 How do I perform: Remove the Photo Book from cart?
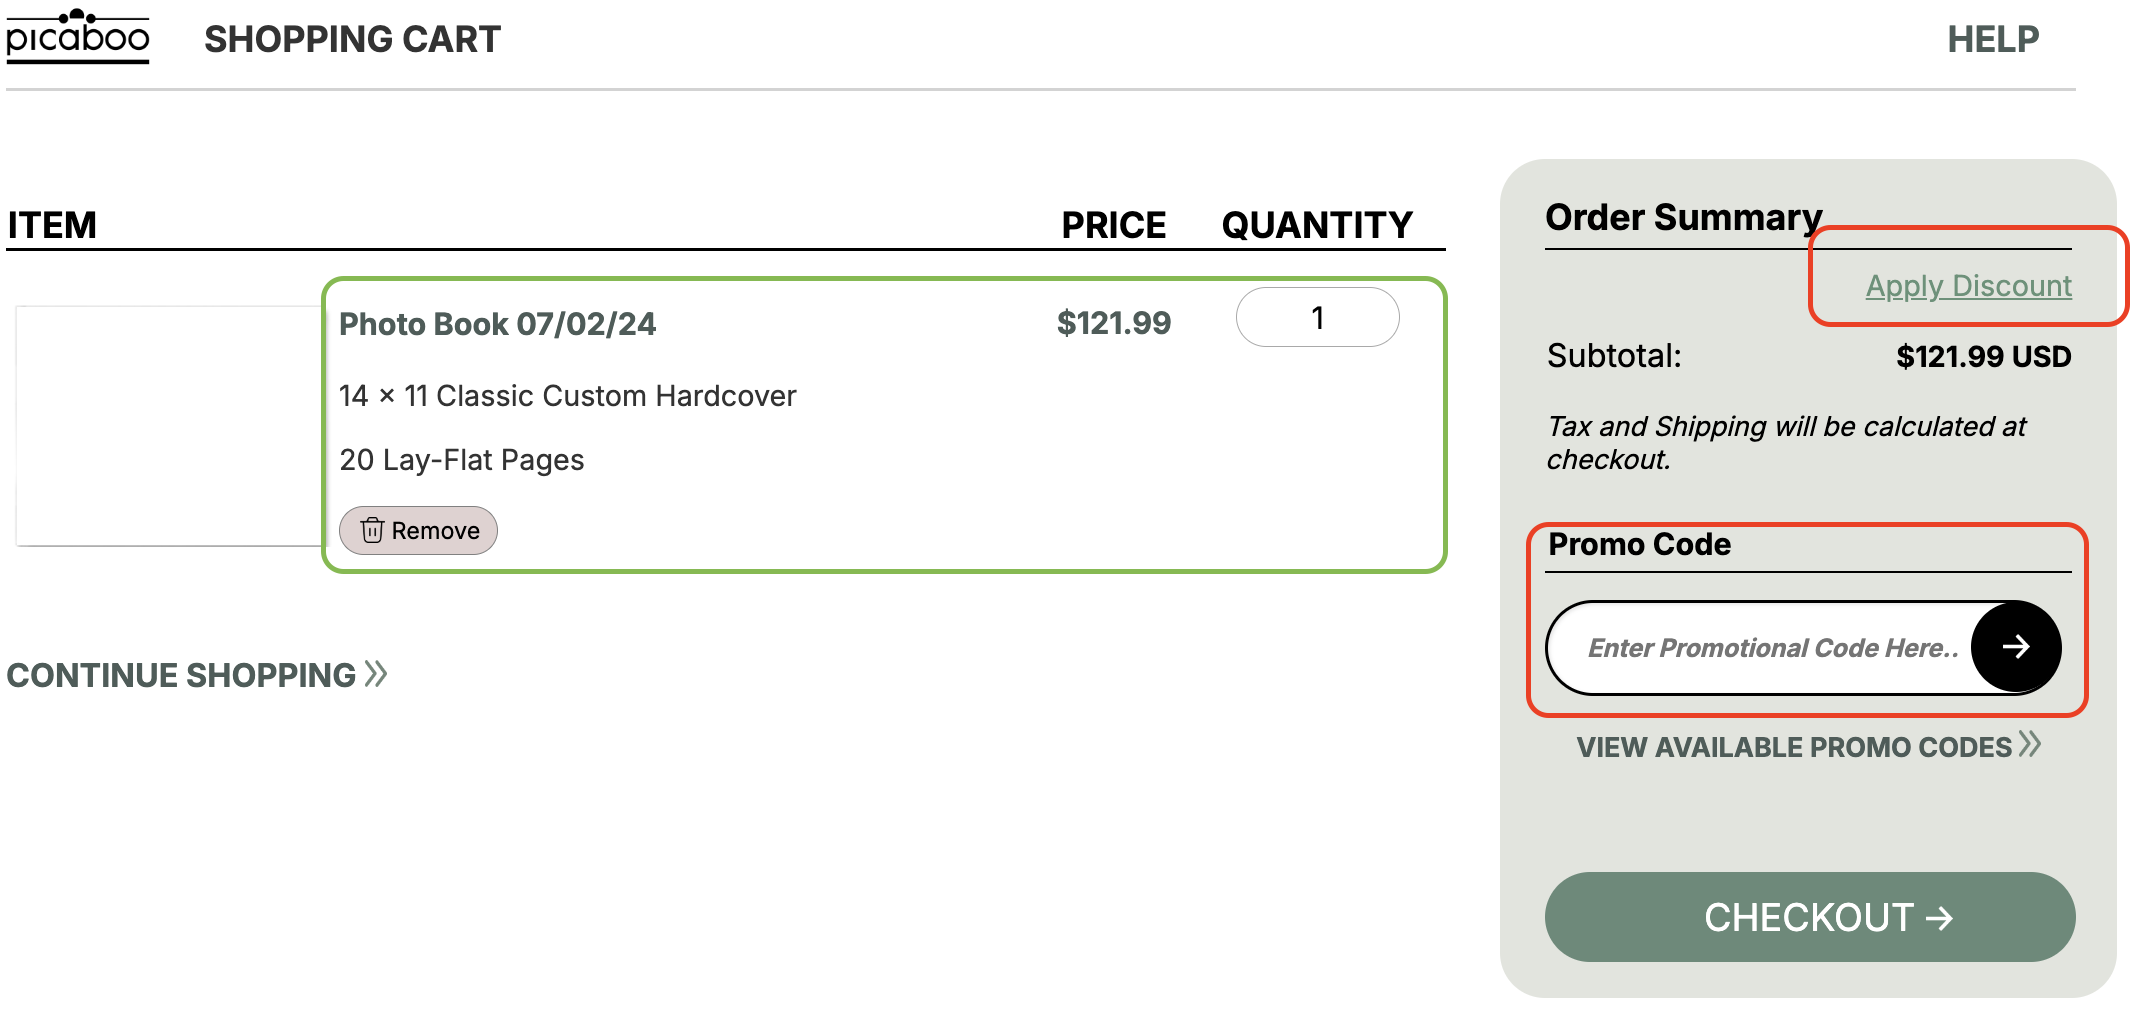tap(418, 530)
